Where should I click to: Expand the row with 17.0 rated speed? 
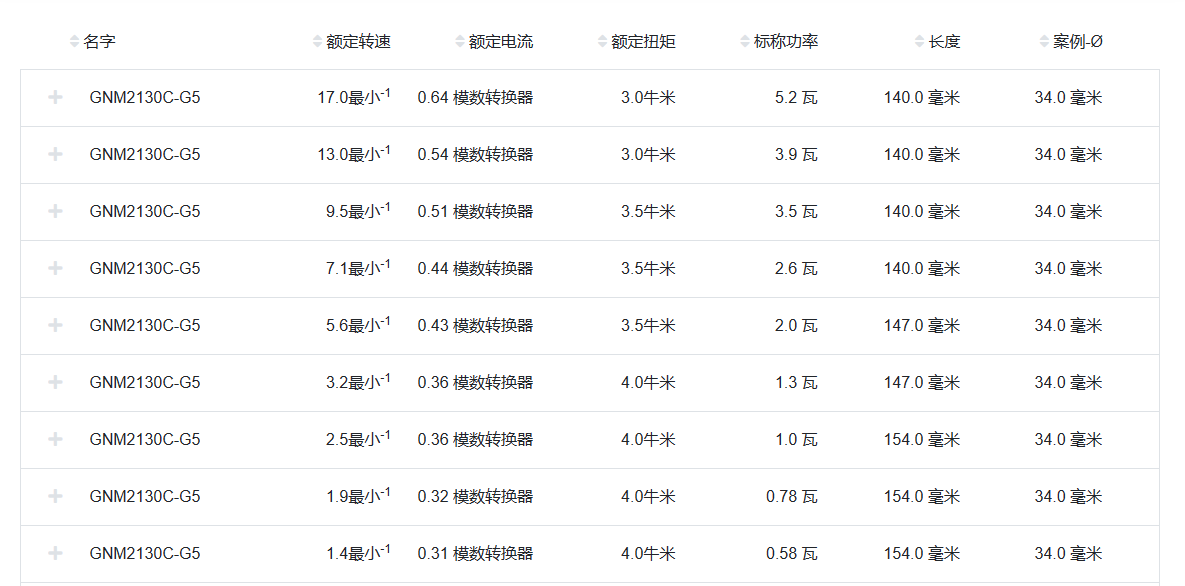(x=56, y=98)
